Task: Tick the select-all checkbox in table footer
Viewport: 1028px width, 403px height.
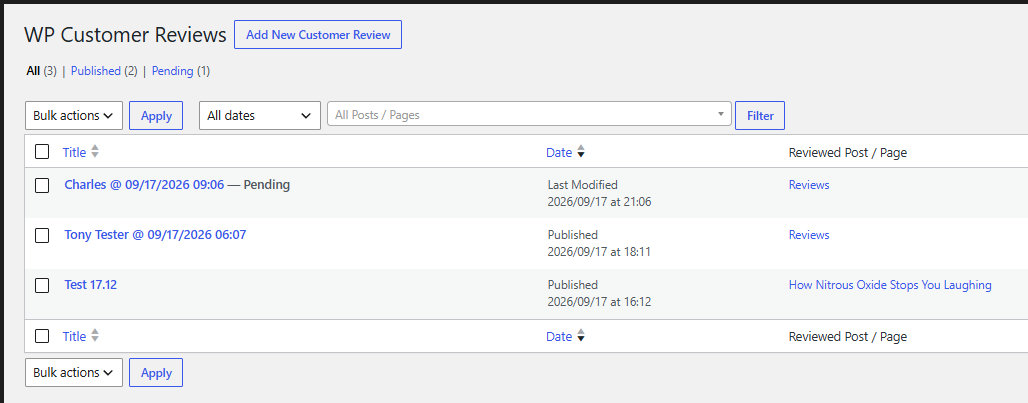Action: coord(42,336)
